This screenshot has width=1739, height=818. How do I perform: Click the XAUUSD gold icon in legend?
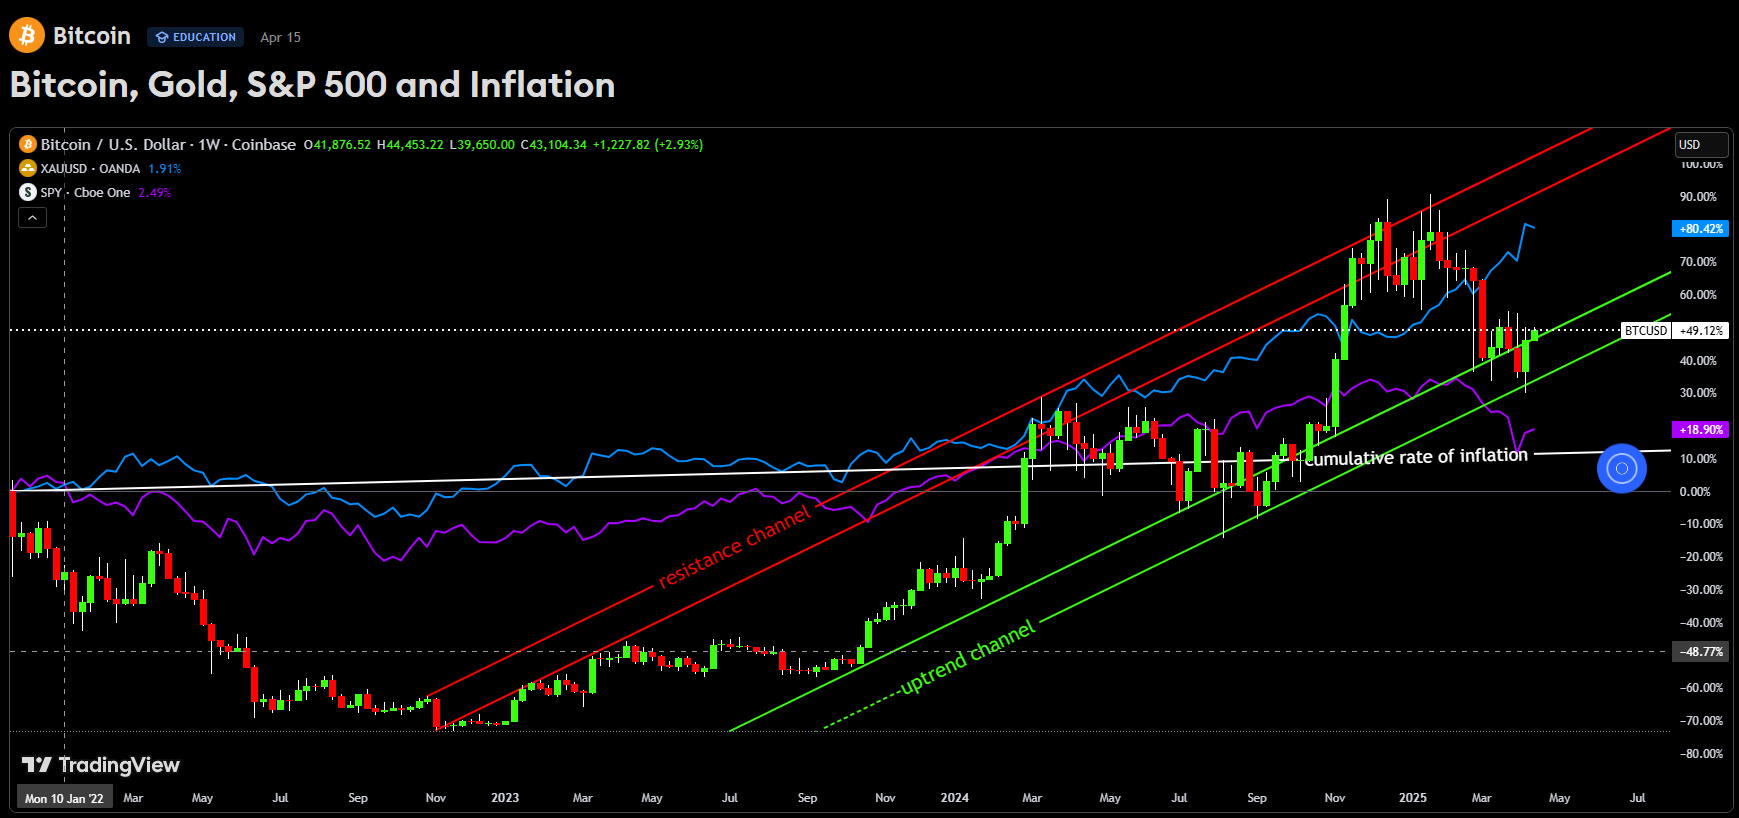point(28,168)
